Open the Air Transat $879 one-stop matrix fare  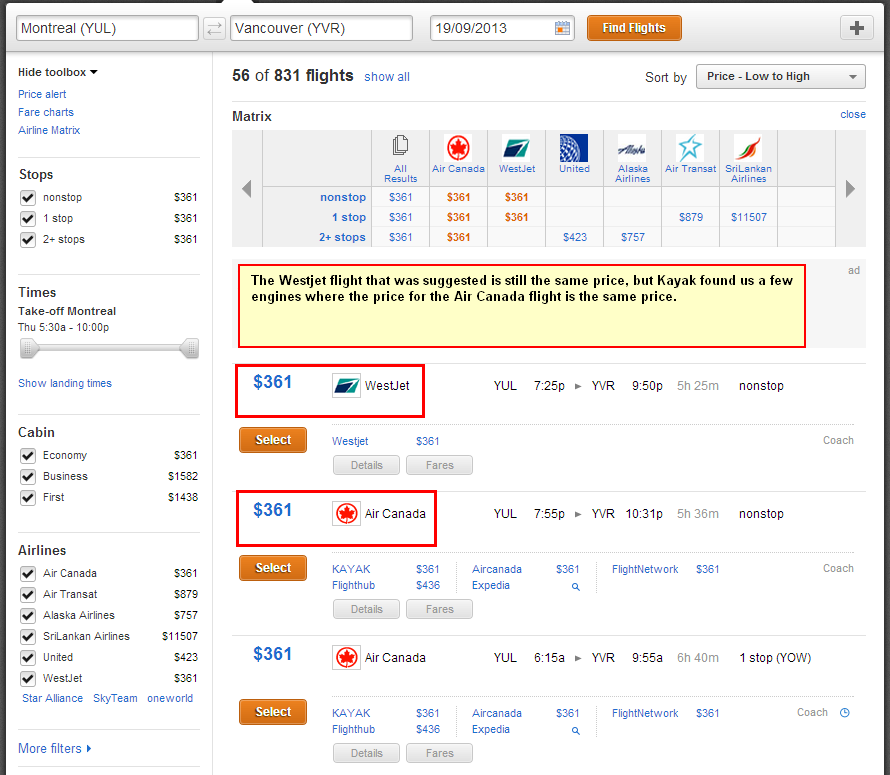[691, 217]
